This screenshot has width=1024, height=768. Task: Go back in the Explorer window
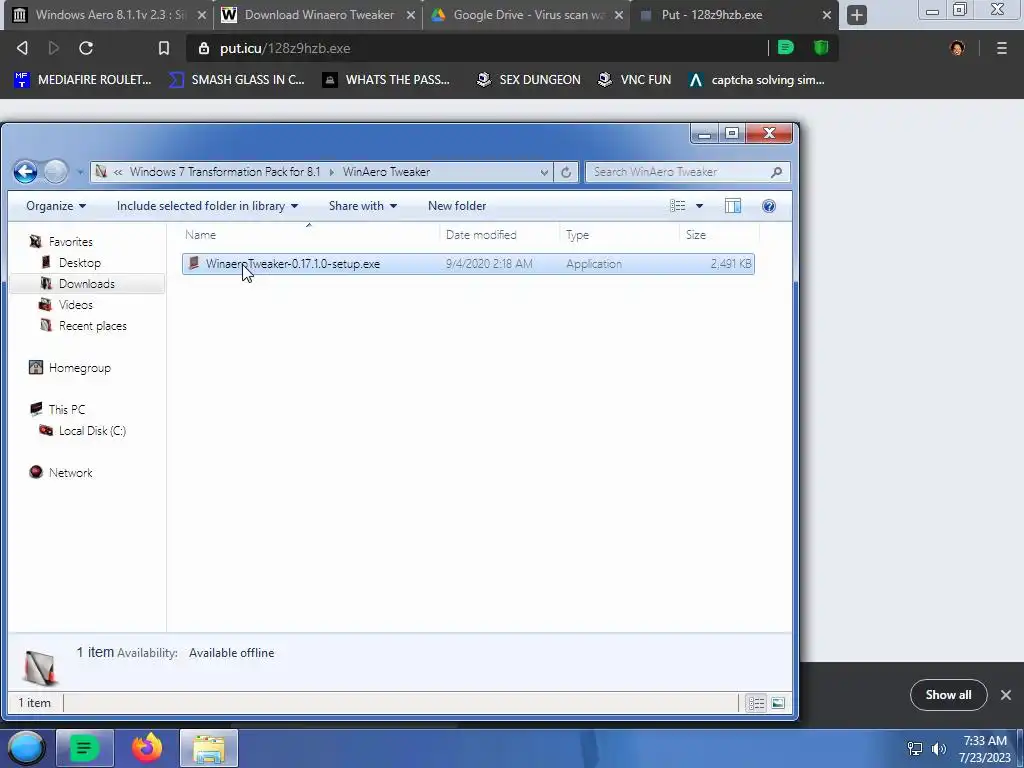coord(25,172)
